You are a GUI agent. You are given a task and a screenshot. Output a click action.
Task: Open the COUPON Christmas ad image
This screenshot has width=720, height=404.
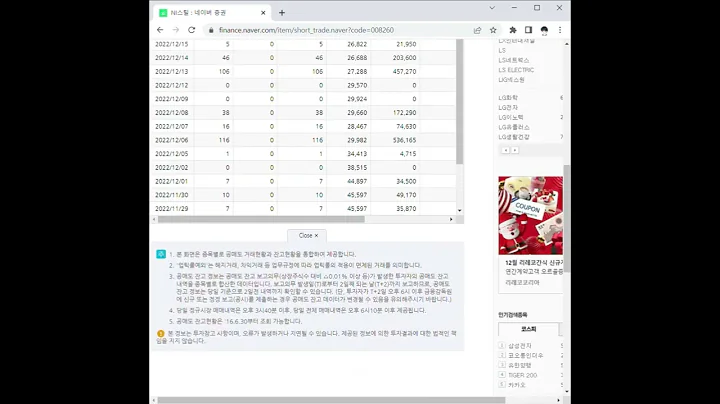click(x=530, y=215)
